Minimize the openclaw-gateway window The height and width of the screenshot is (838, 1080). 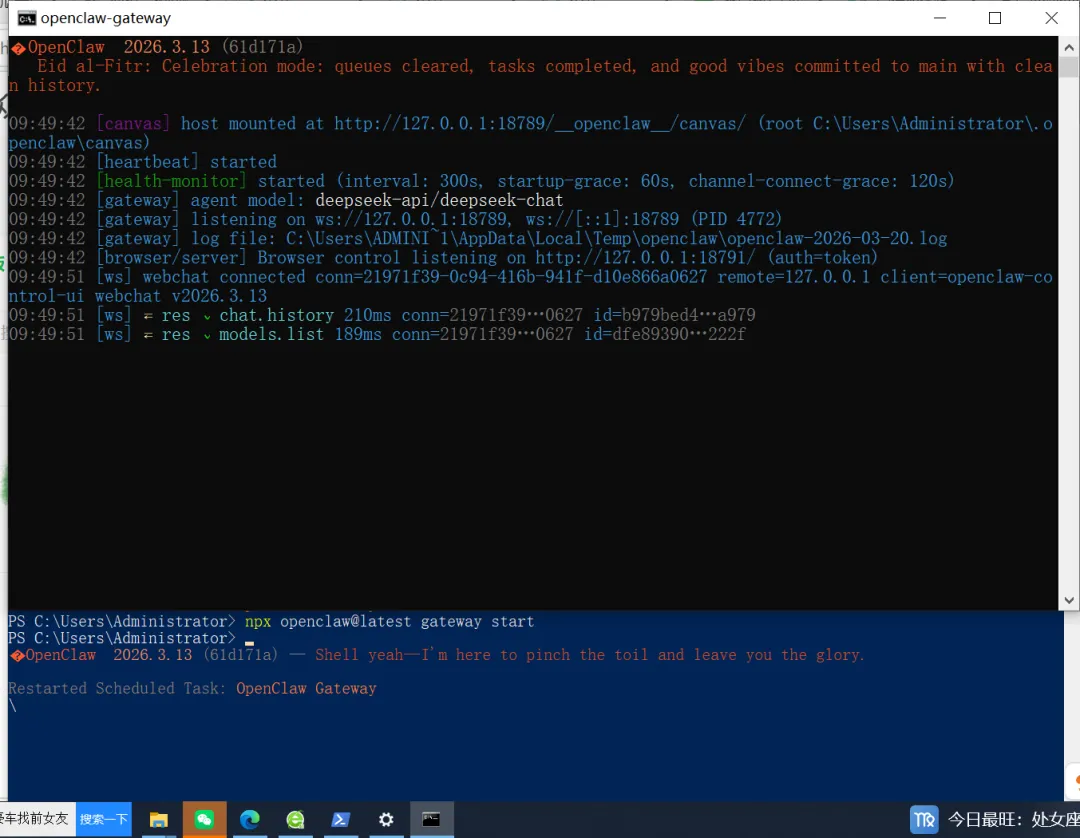939,18
